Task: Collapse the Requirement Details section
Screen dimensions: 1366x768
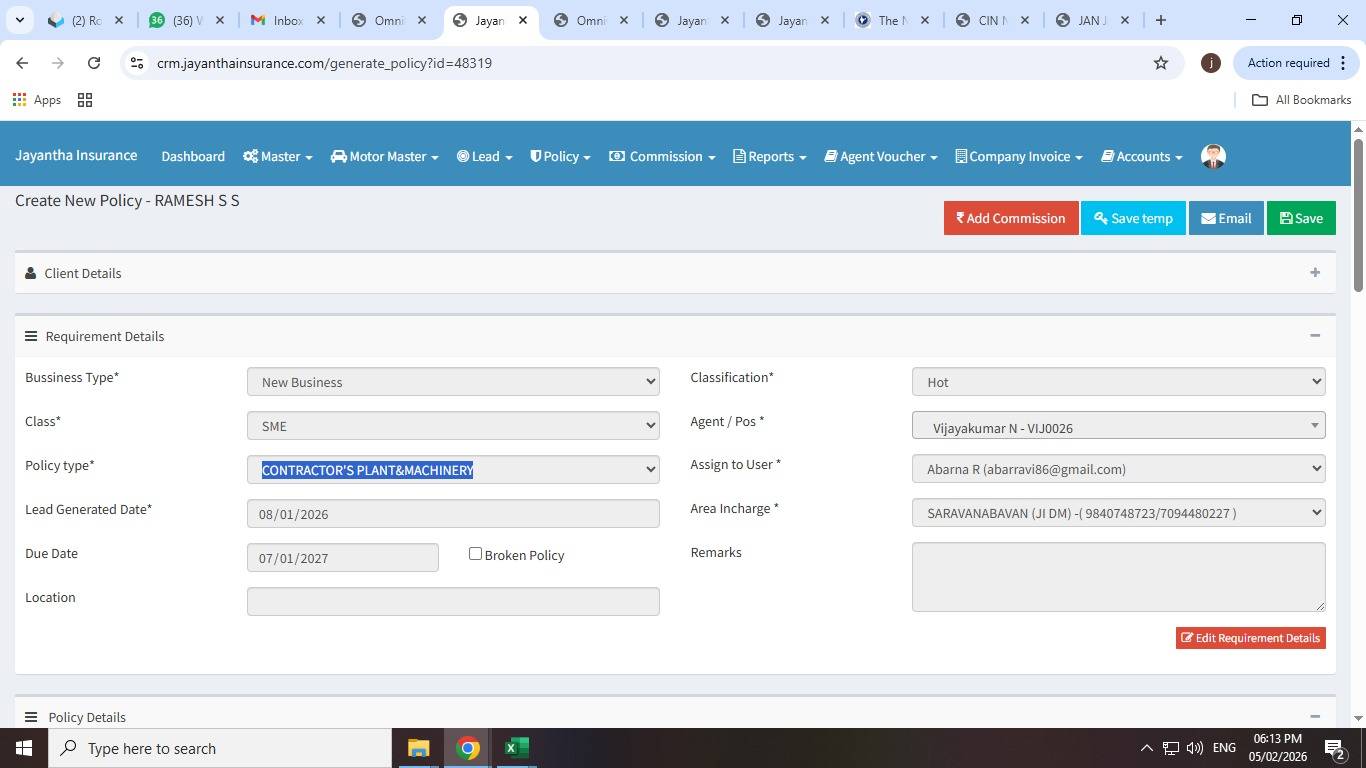Action: pos(1314,336)
